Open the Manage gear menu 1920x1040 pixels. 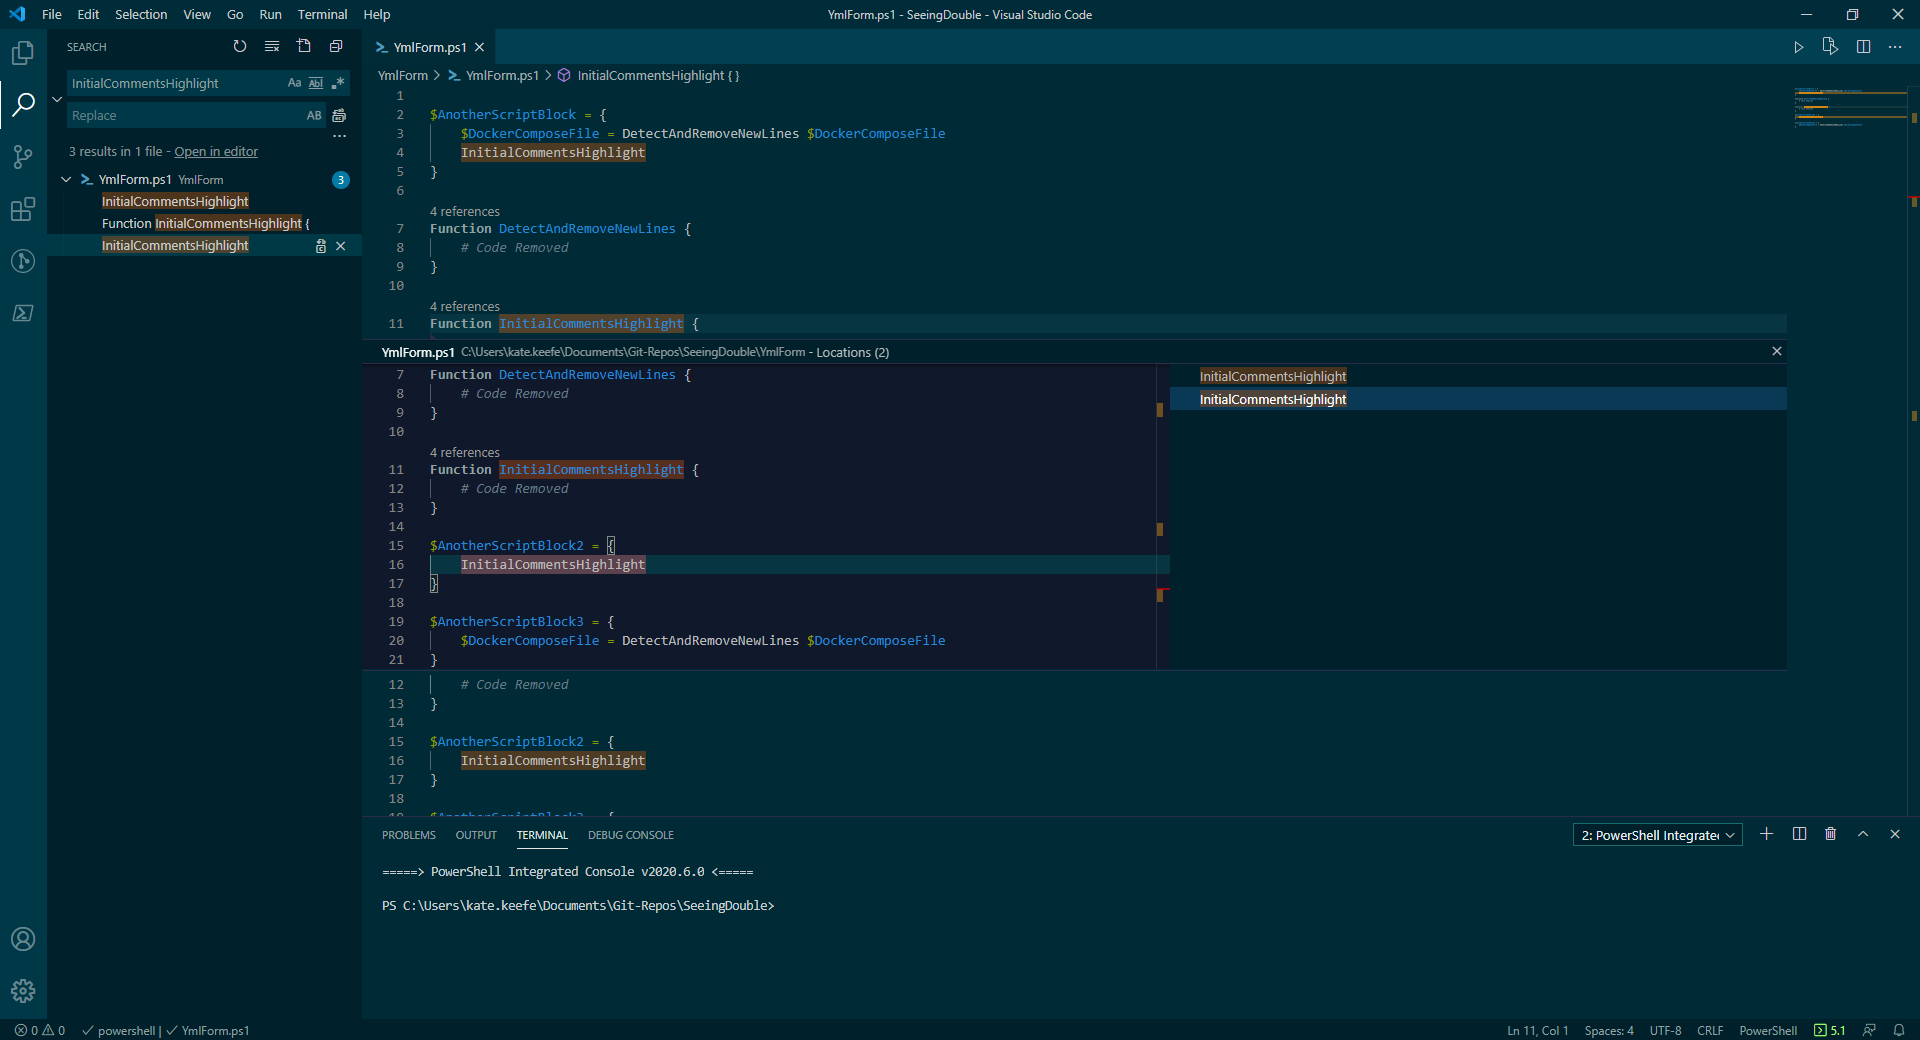[23, 991]
